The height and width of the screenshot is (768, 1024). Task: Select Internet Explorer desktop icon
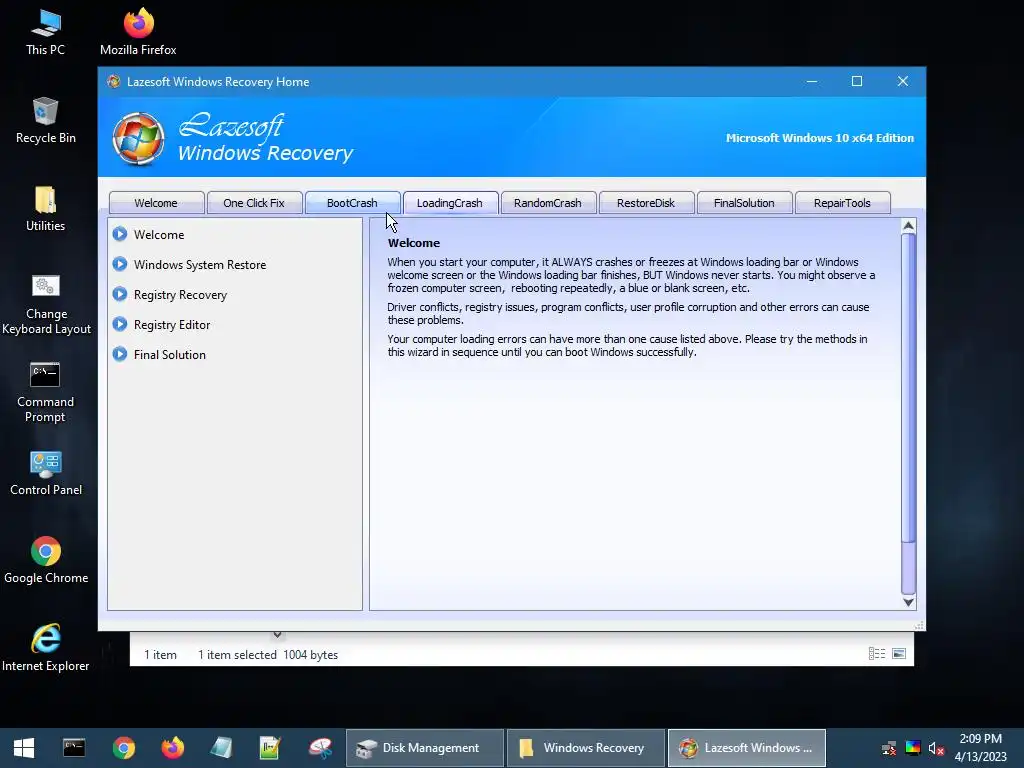[46, 648]
